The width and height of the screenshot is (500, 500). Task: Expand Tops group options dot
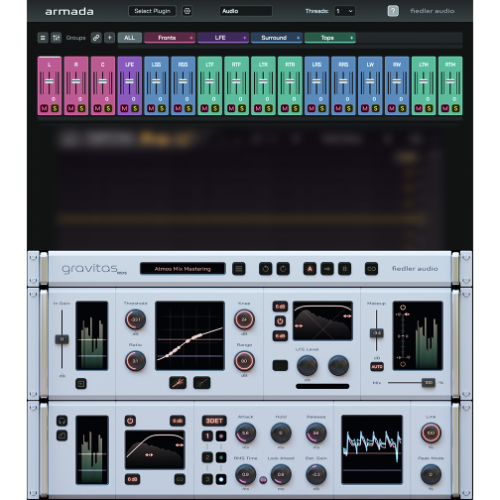(x=351, y=38)
